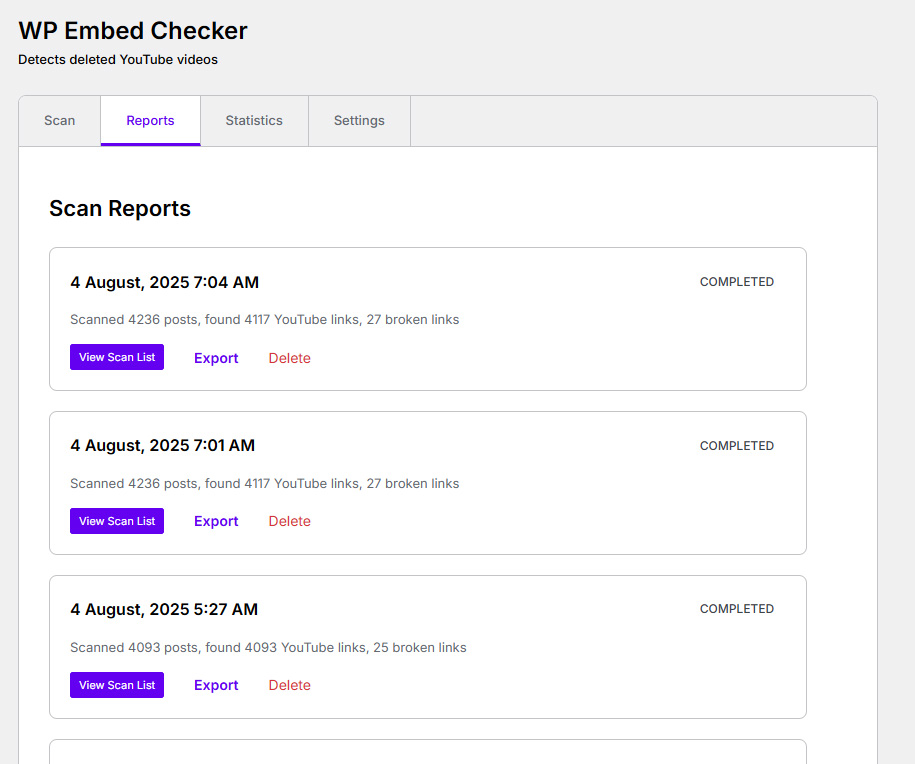Export the 7:04 AM scan report
This screenshot has height=764, width=915.
pyautogui.click(x=216, y=358)
